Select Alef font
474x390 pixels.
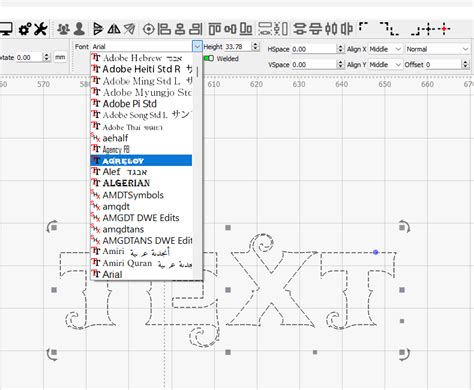(x=141, y=172)
